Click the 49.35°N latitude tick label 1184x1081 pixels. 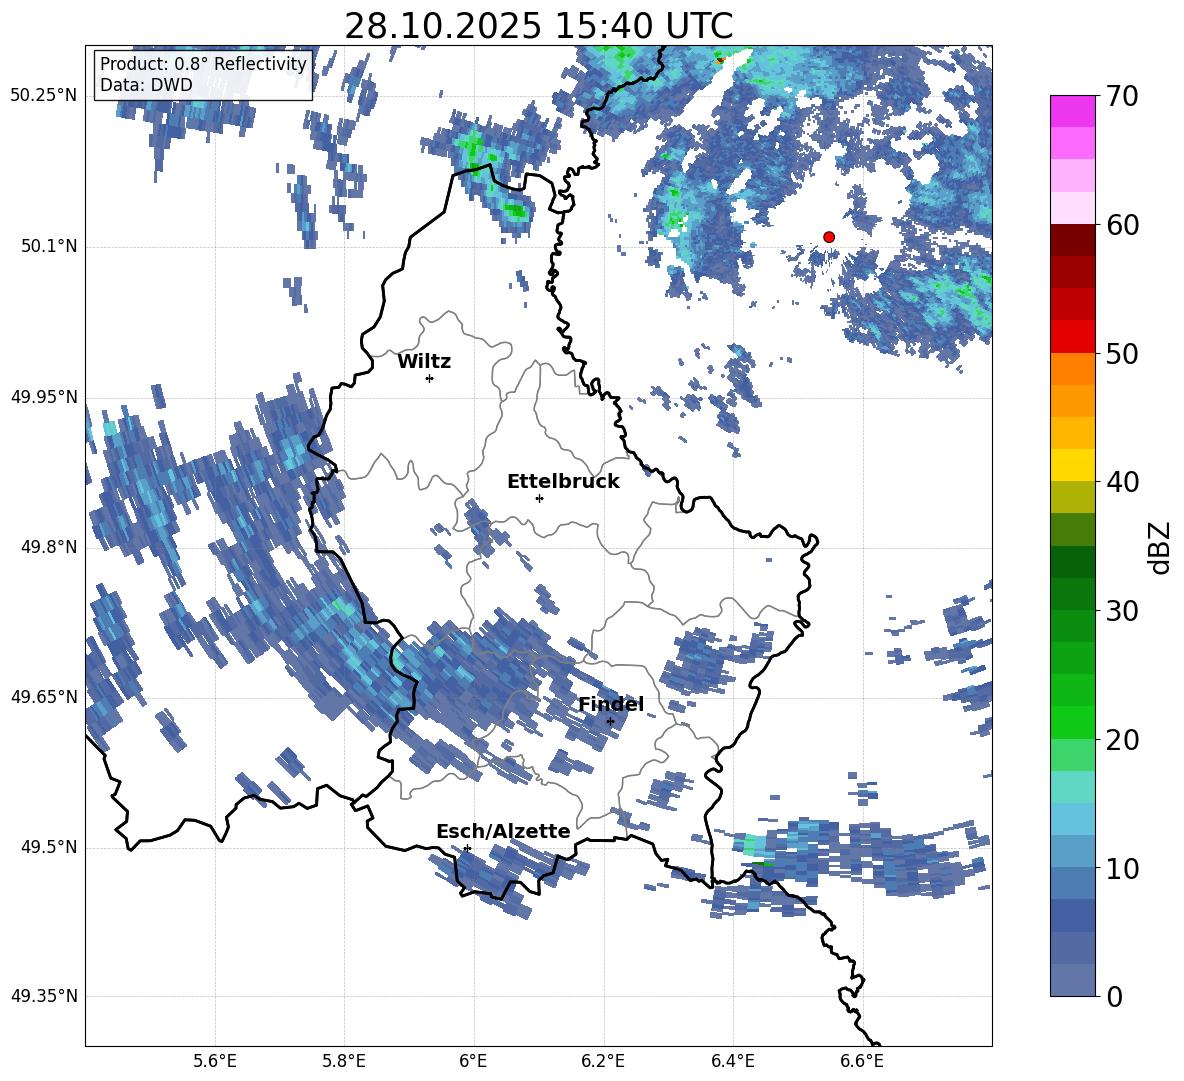pyautogui.click(x=44, y=996)
